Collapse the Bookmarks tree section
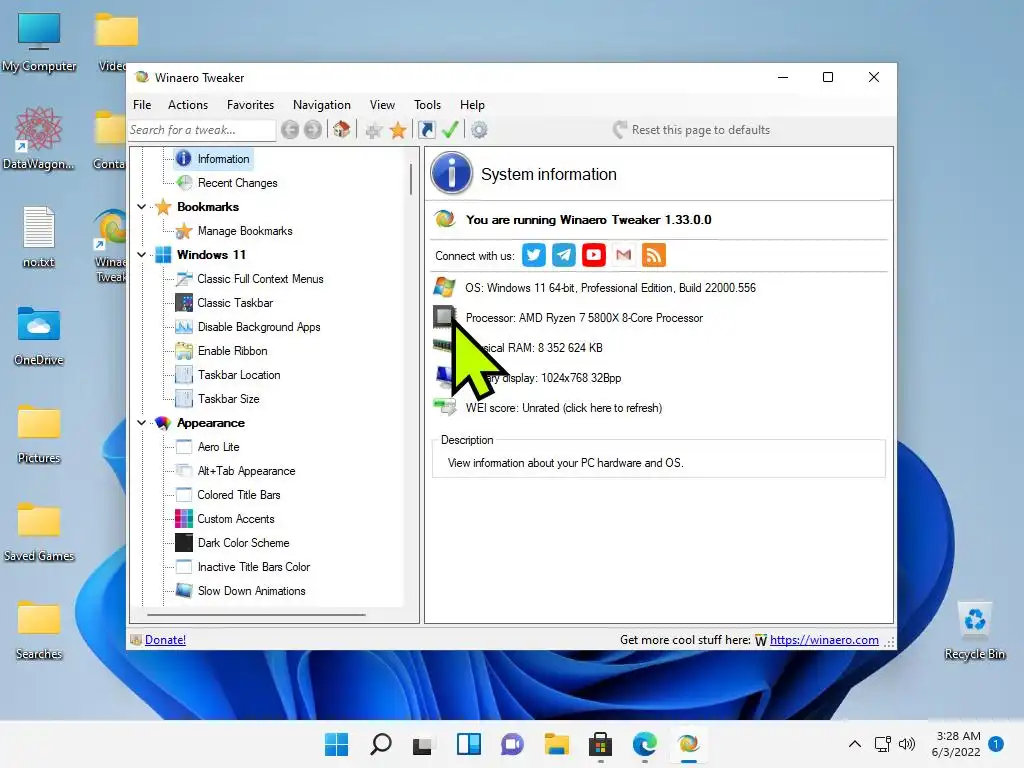 click(x=141, y=206)
